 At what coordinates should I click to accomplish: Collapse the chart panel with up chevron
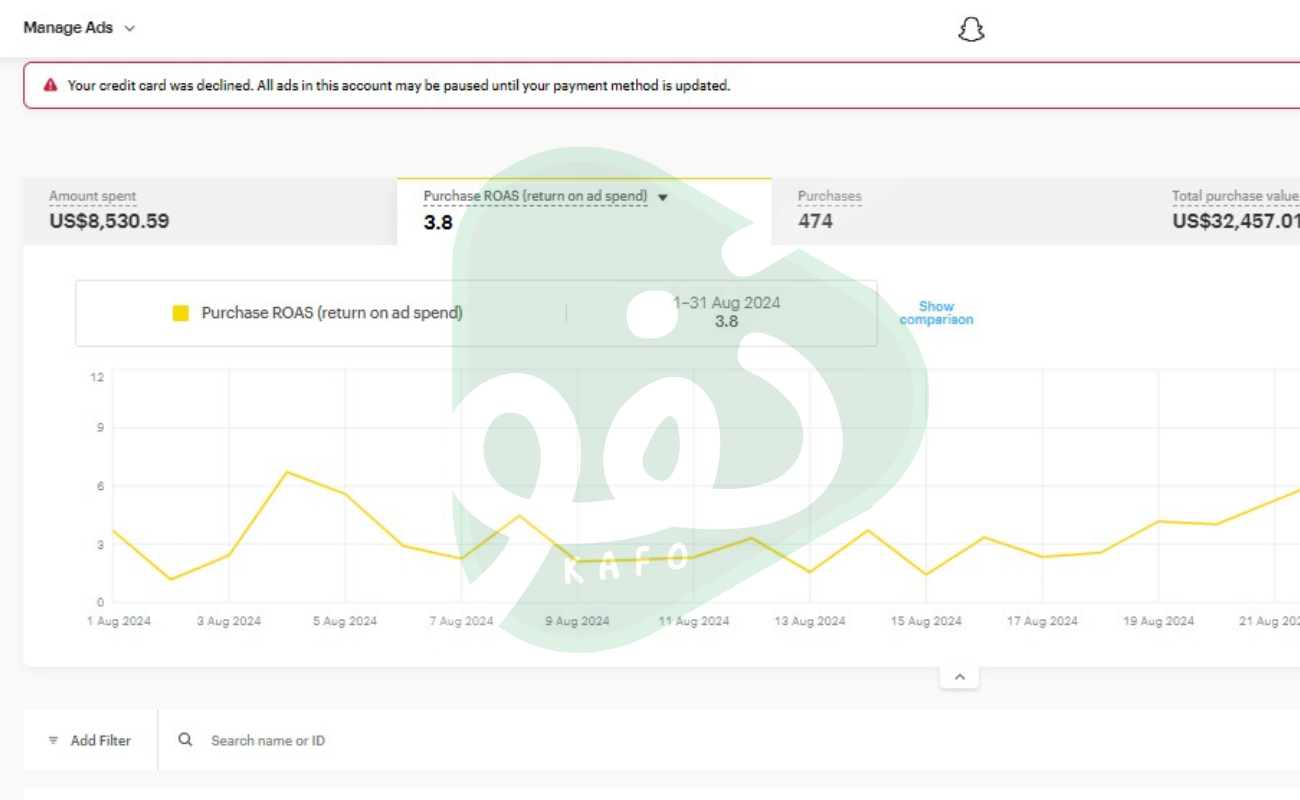pos(959,677)
